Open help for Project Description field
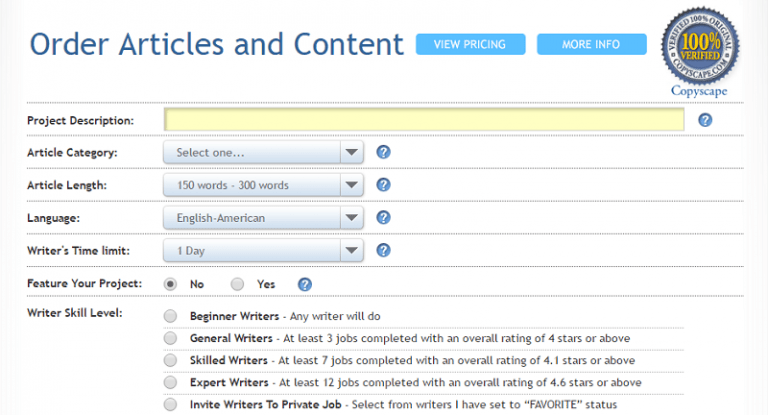The image size is (768, 415). [x=705, y=120]
